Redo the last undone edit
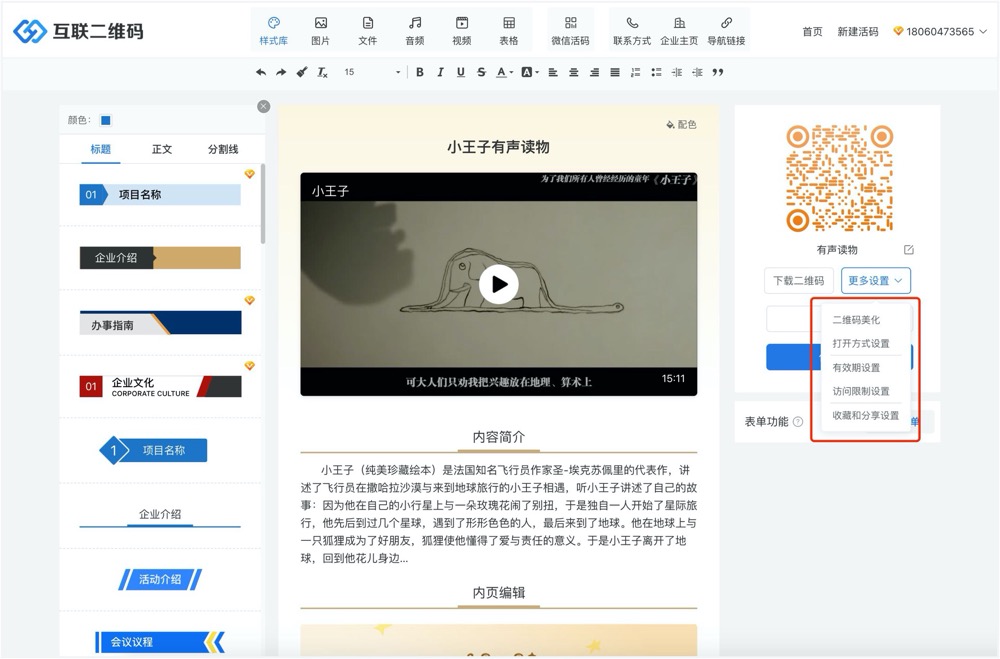The height and width of the screenshot is (659, 1000). coord(281,72)
